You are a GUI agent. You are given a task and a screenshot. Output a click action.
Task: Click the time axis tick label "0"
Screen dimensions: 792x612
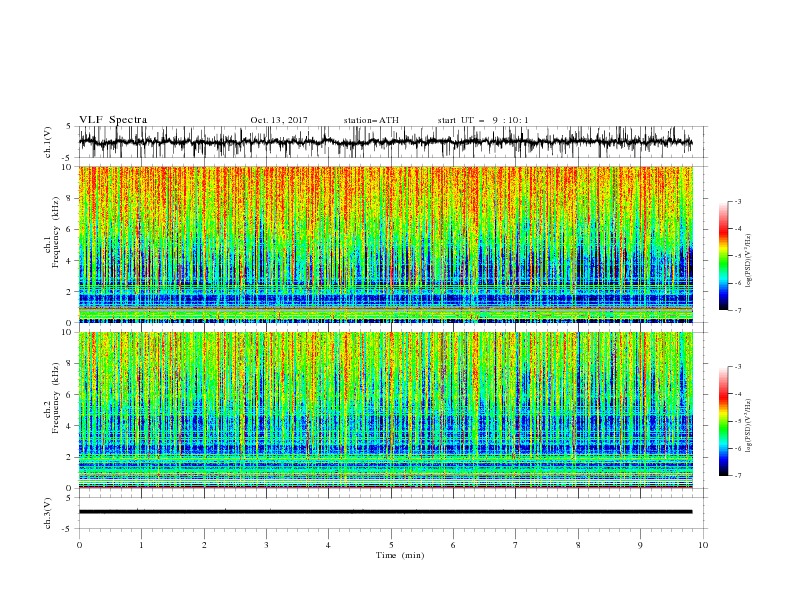79,545
